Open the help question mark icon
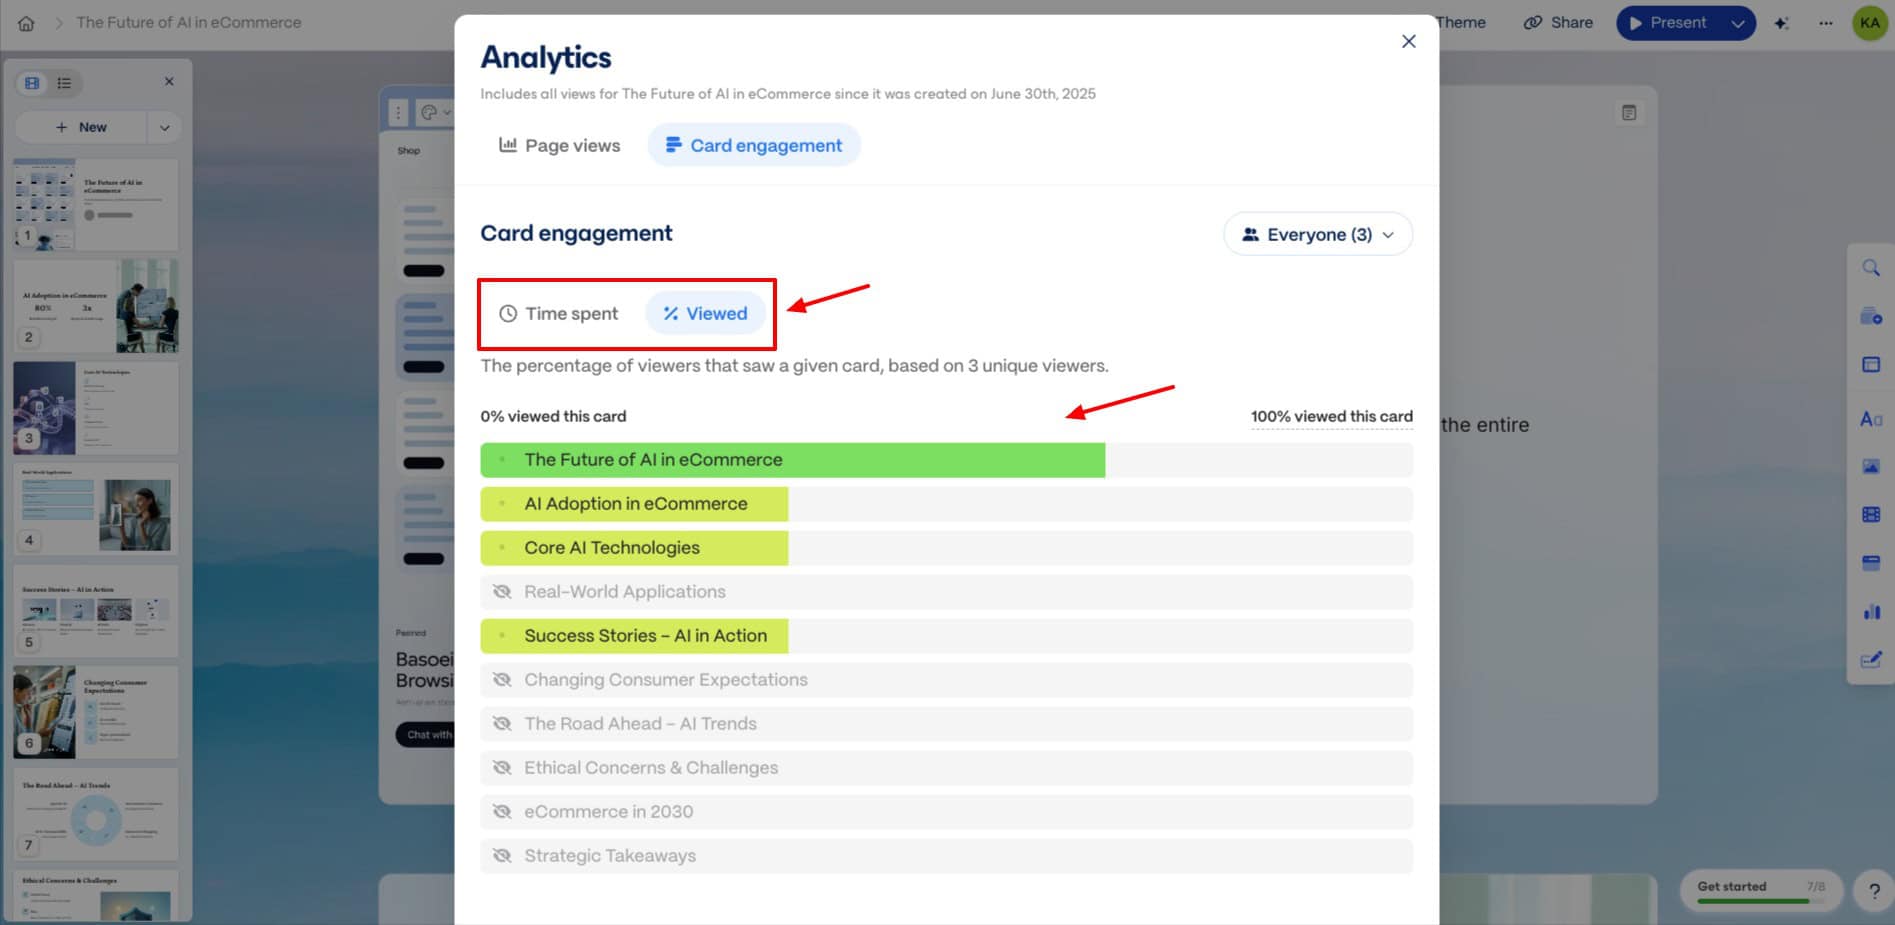1895x925 pixels. (x=1873, y=890)
